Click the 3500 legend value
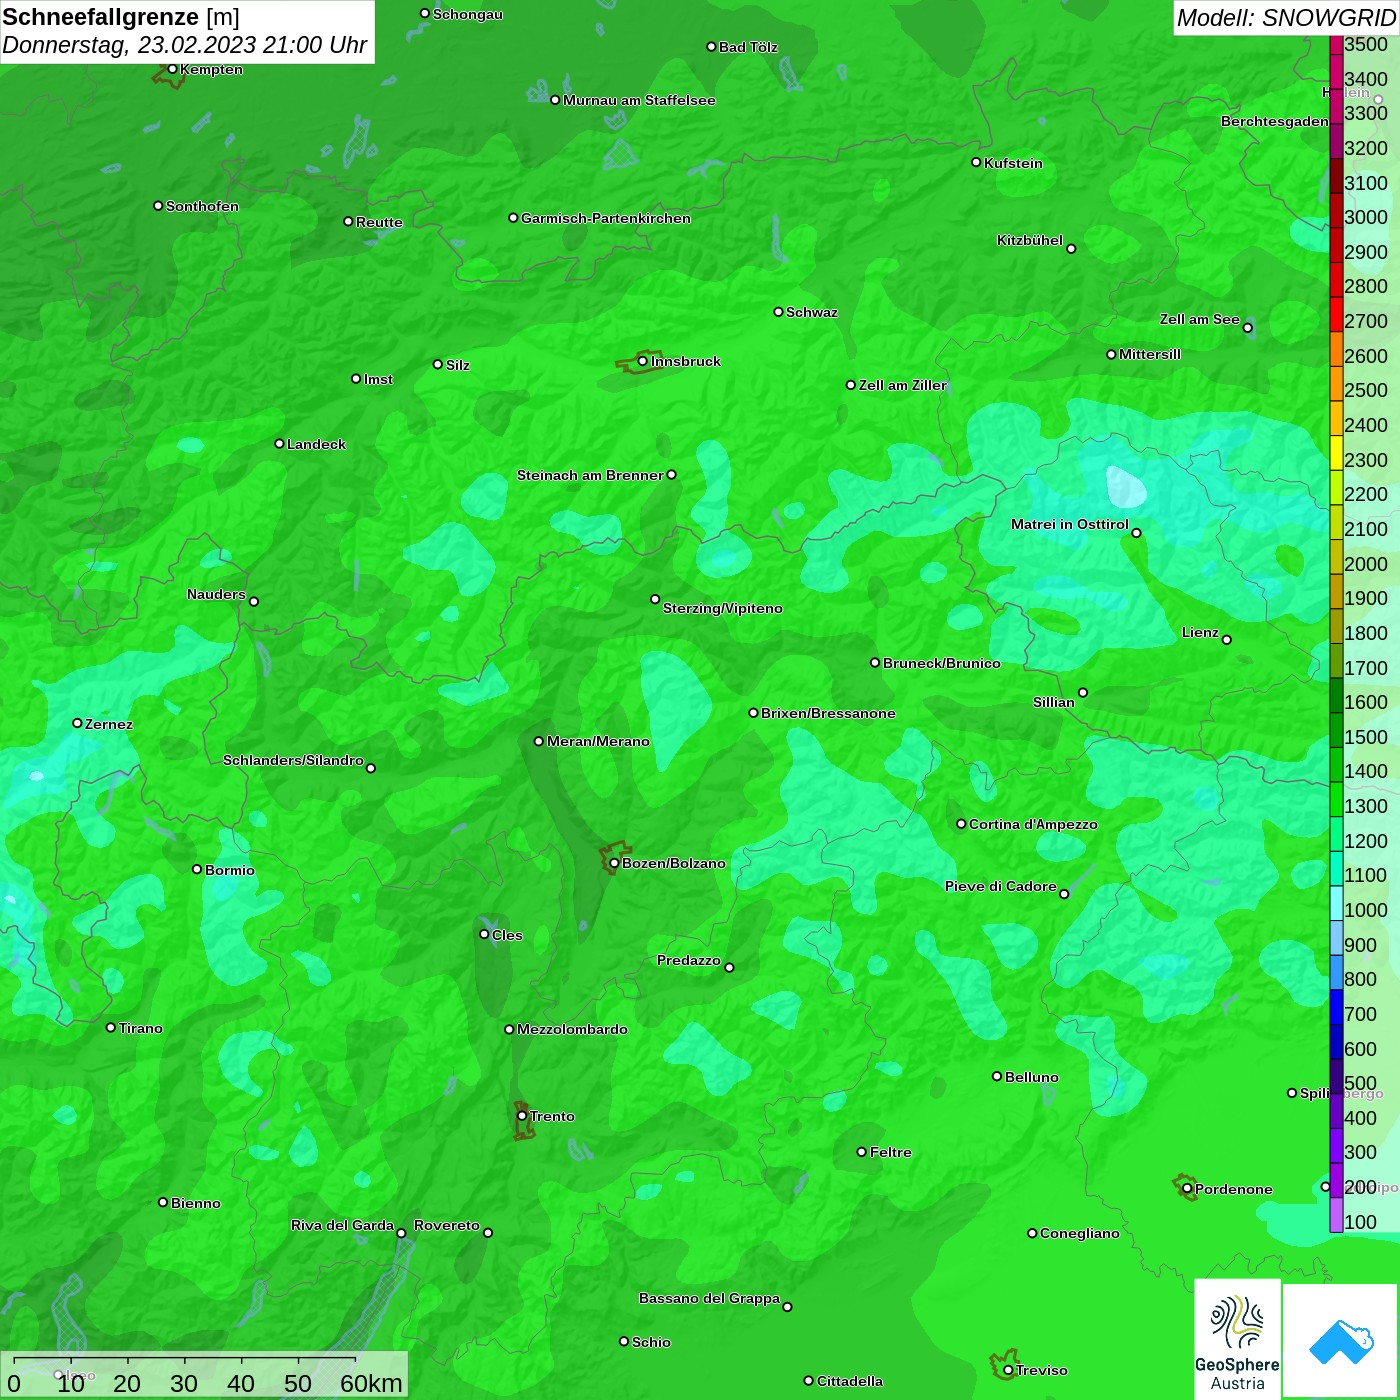This screenshot has height=1400, width=1400. click(1366, 44)
